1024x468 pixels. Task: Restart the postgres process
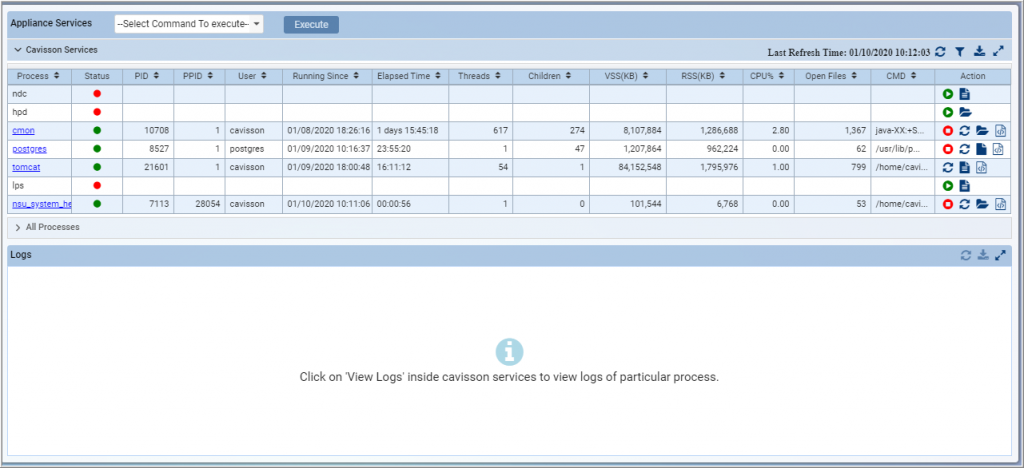[965, 149]
